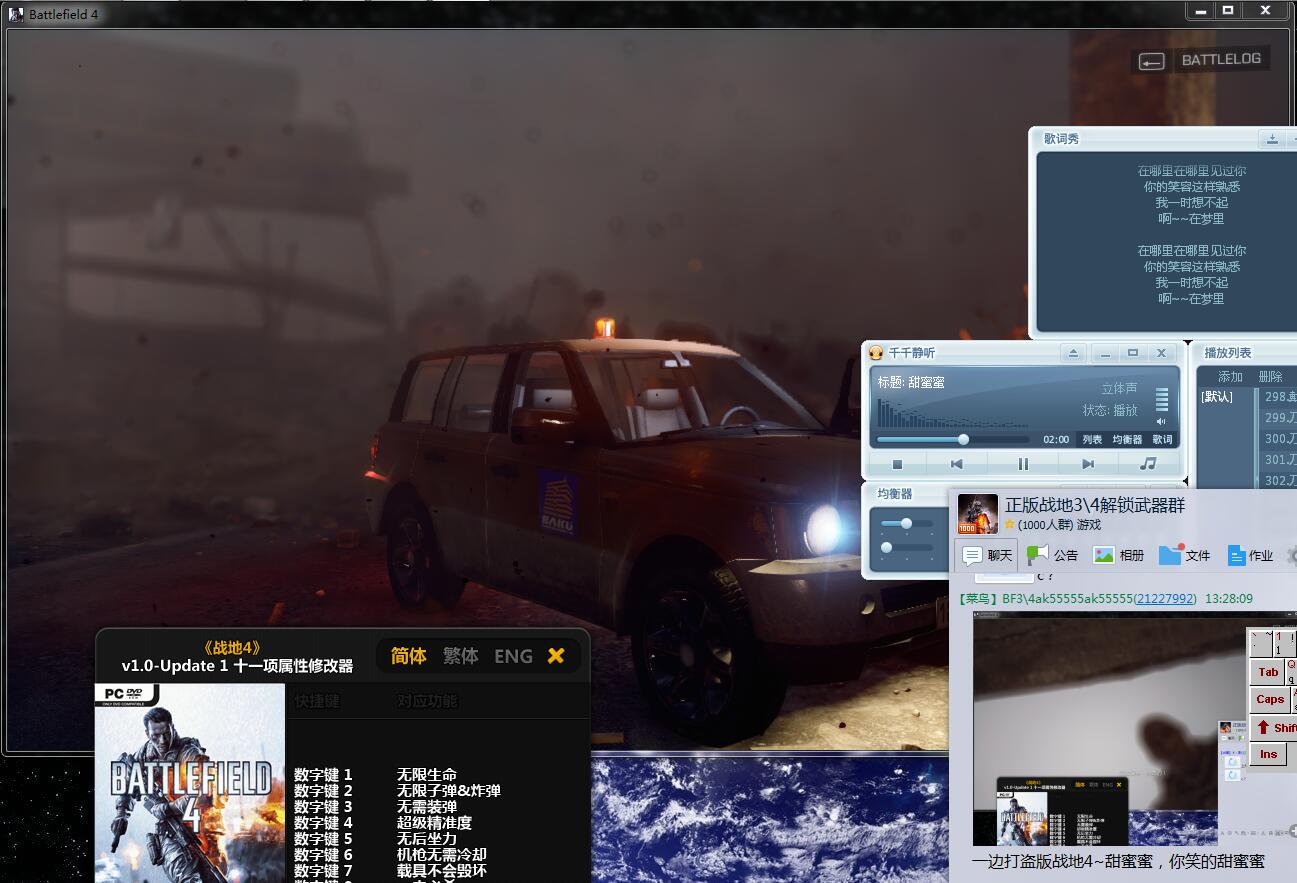Click the BATTLELOG back arrow icon
The width and height of the screenshot is (1297, 883).
1151,61
